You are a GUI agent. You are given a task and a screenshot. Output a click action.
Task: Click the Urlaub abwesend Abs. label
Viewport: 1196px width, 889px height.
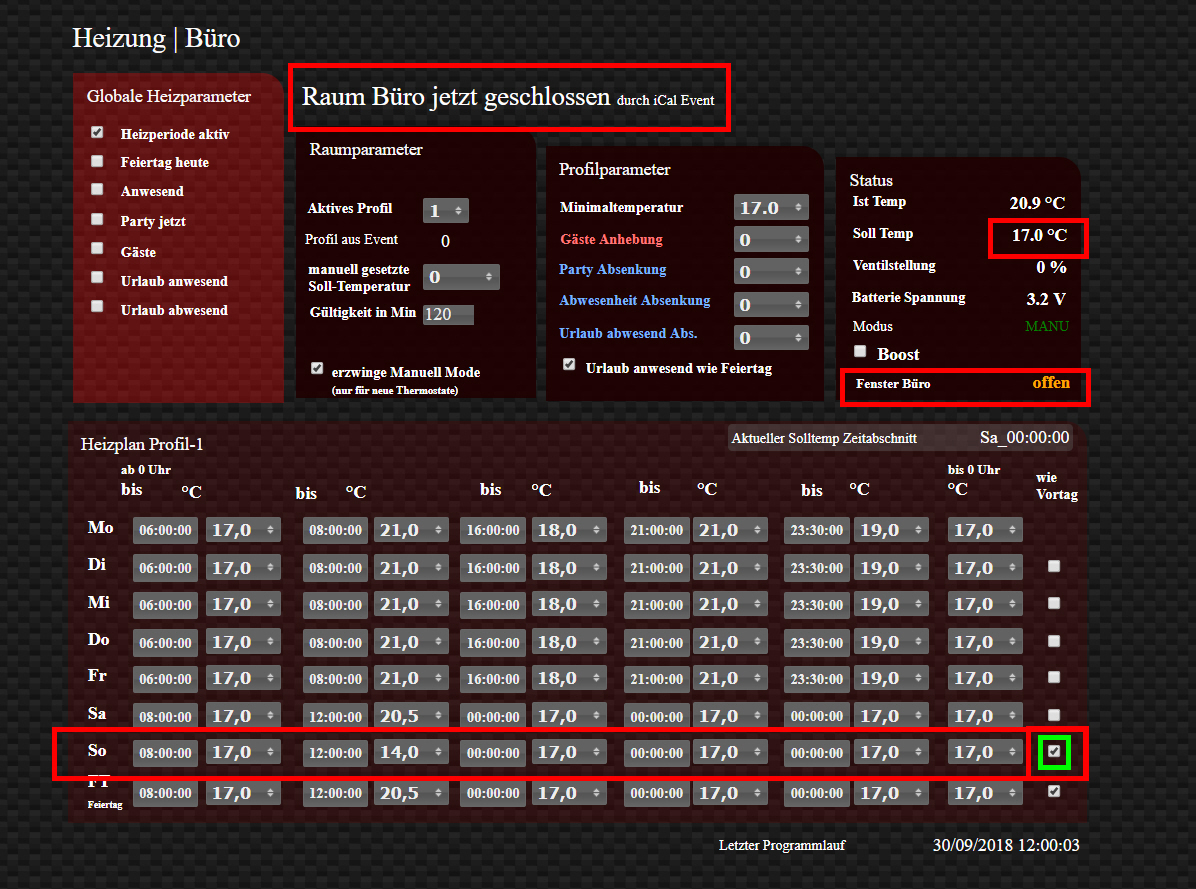628,333
